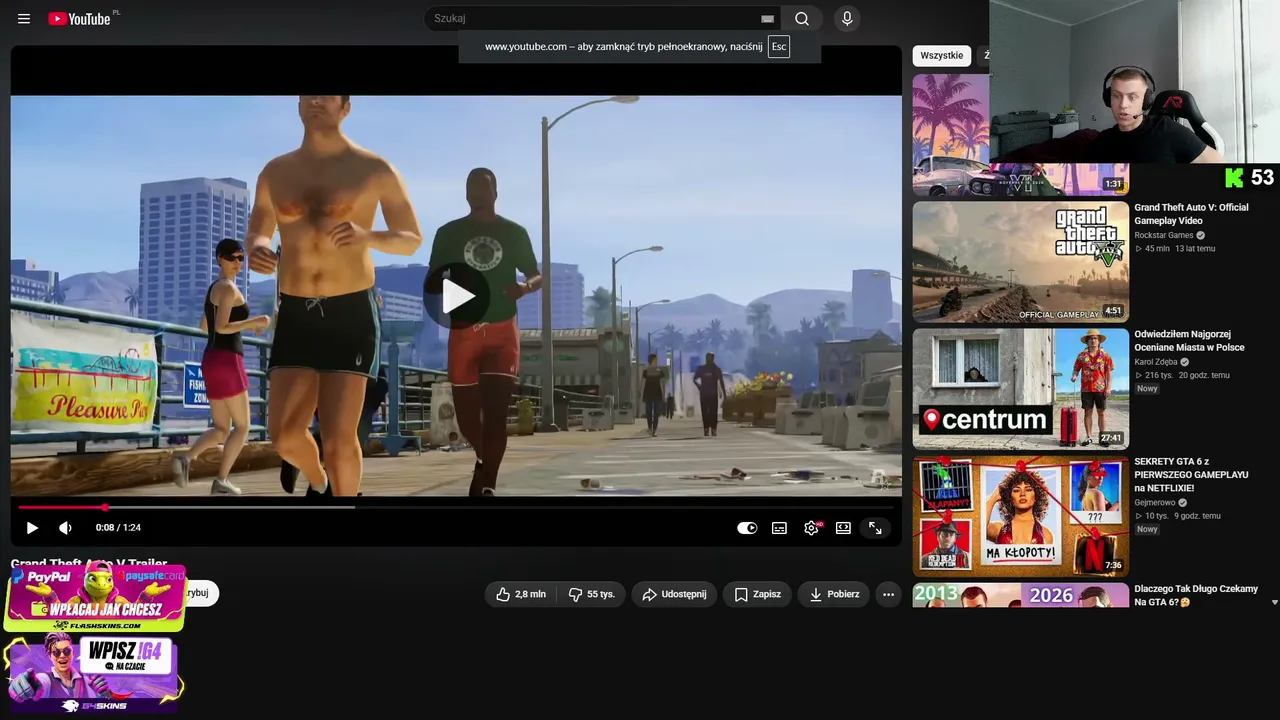Image resolution: width=1280 pixels, height=720 pixels.
Task: Click the Nowy badge under Karol Zdęba
Action: point(1147,389)
